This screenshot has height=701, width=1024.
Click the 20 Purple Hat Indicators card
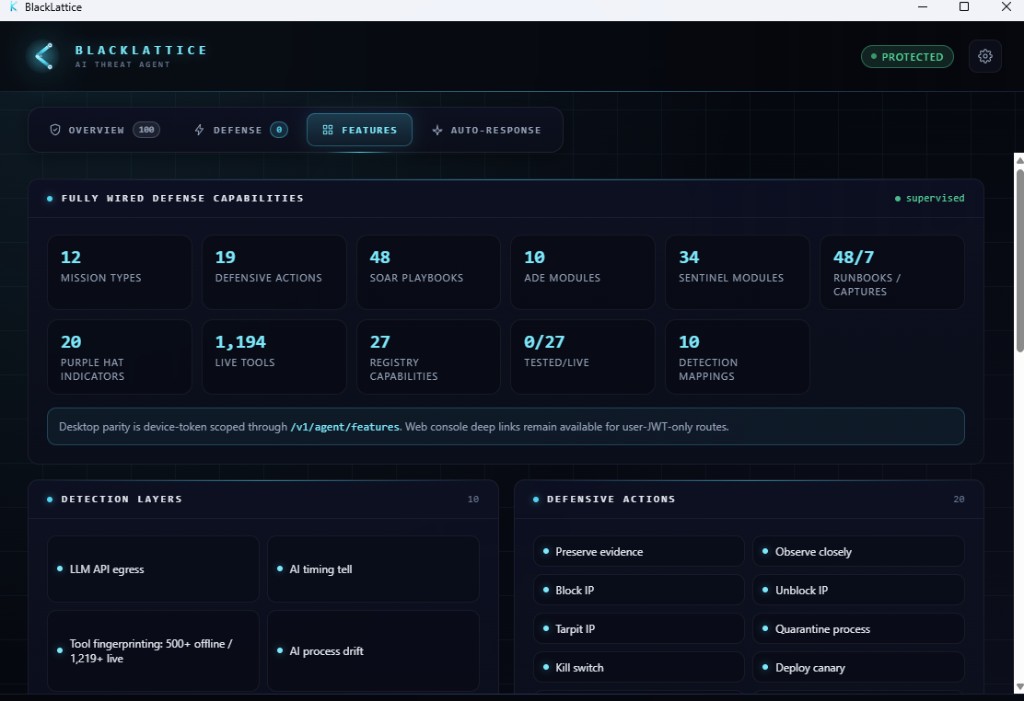[x=120, y=357]
